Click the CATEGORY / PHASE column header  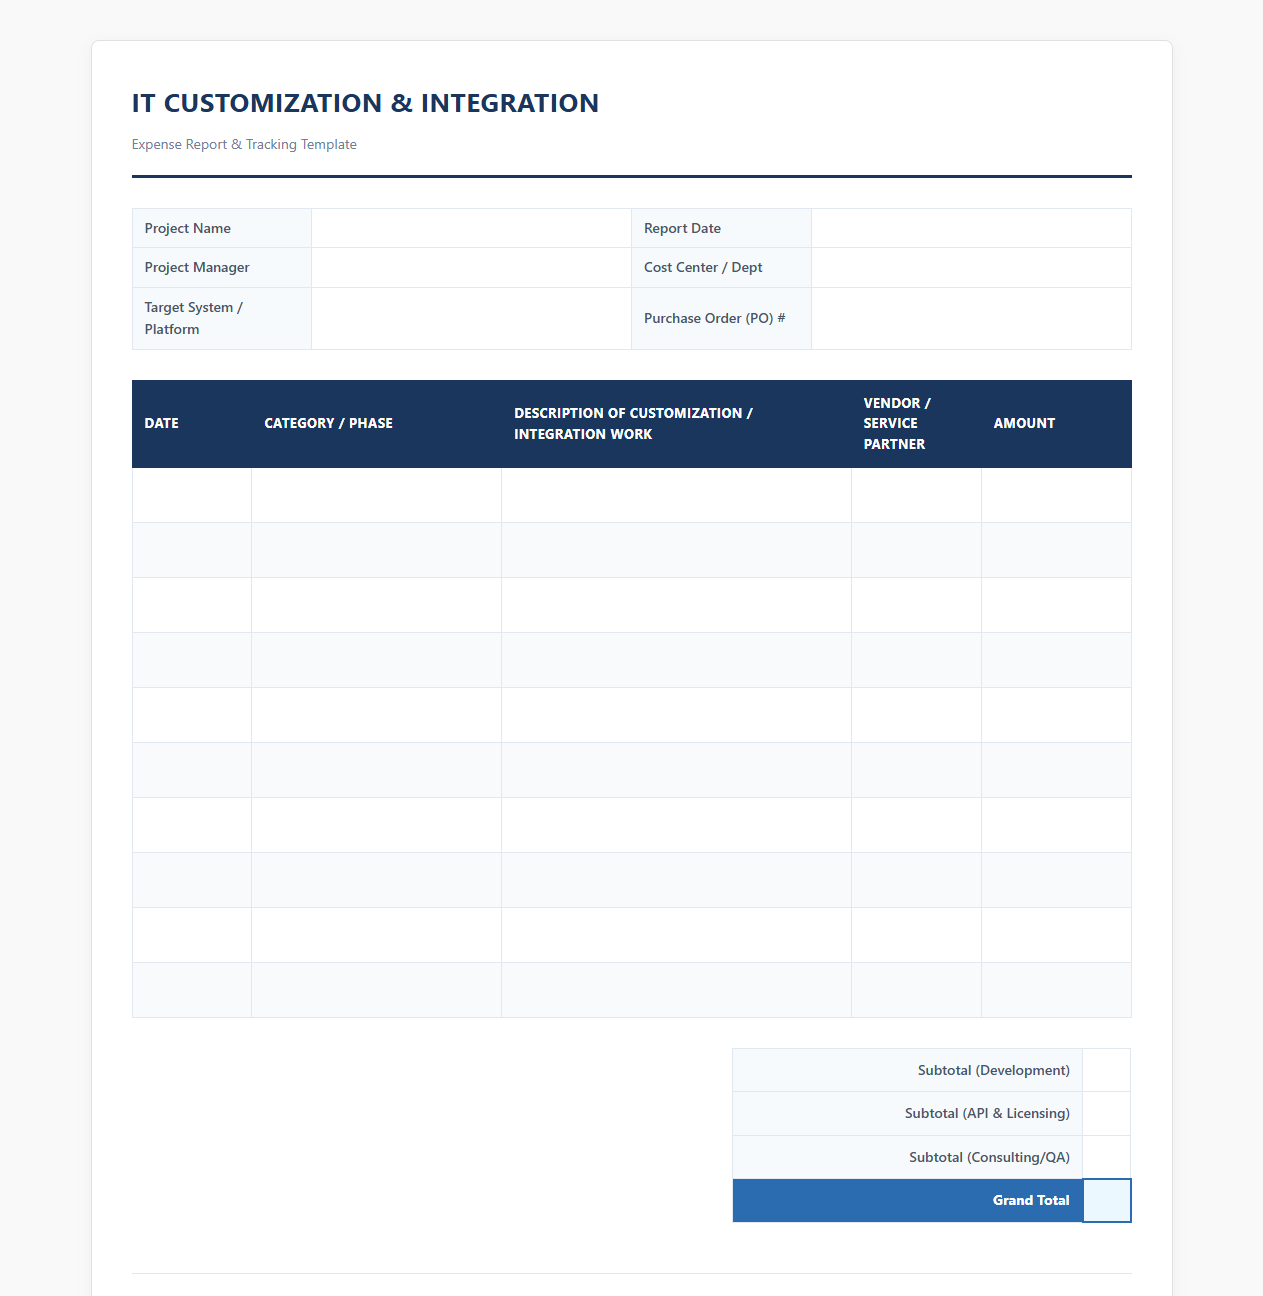[377, 424]
